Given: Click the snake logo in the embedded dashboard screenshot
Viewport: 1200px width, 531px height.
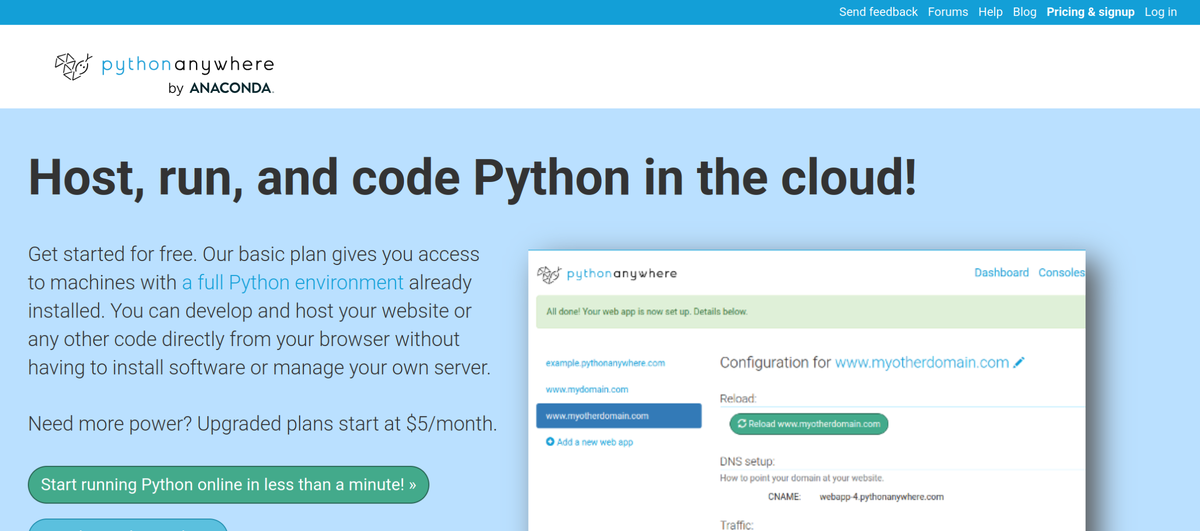Looking at the screenshot, I should coord(549,273).
